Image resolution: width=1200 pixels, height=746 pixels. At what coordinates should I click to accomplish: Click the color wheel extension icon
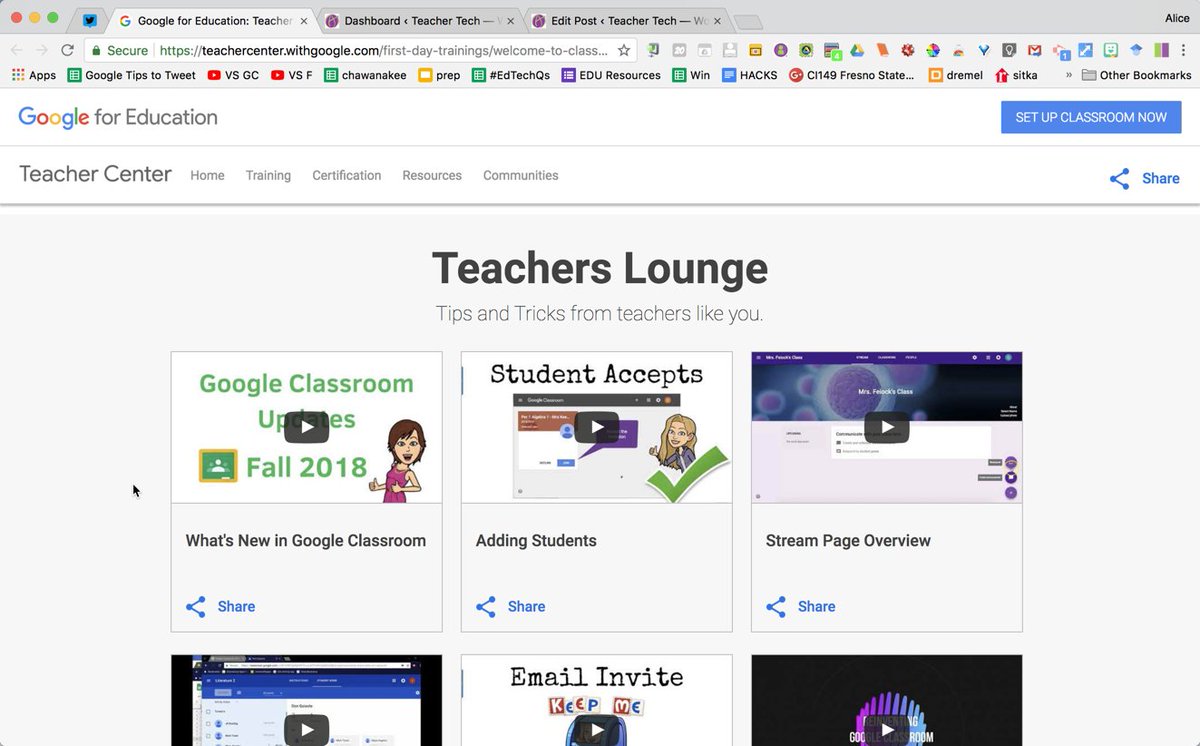click(x=933, y=50)
